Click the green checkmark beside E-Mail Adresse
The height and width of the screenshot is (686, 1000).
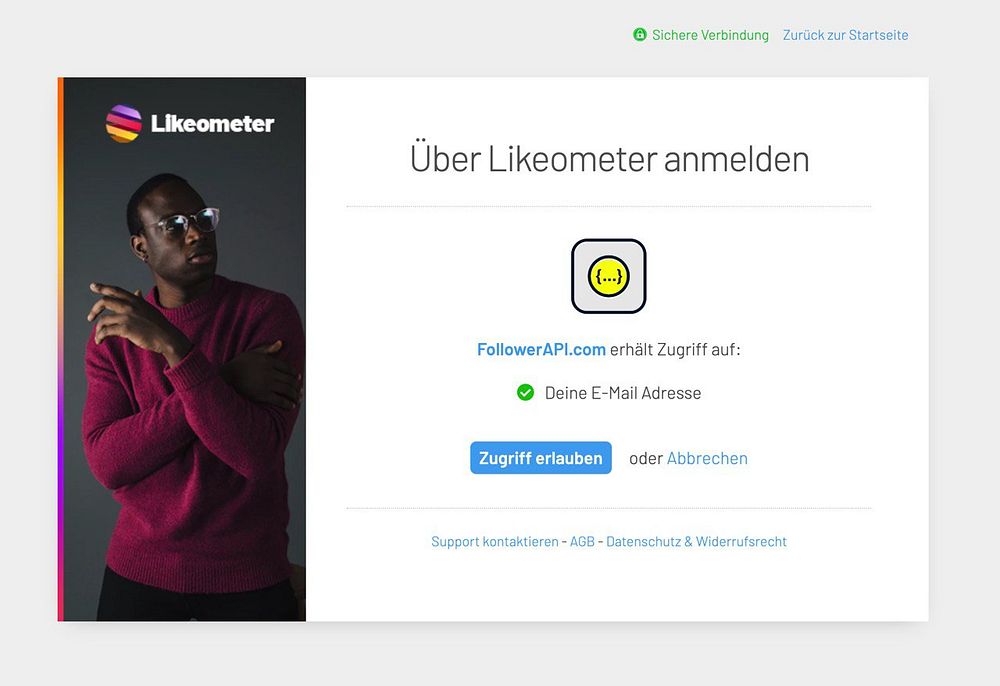point(526,393)
